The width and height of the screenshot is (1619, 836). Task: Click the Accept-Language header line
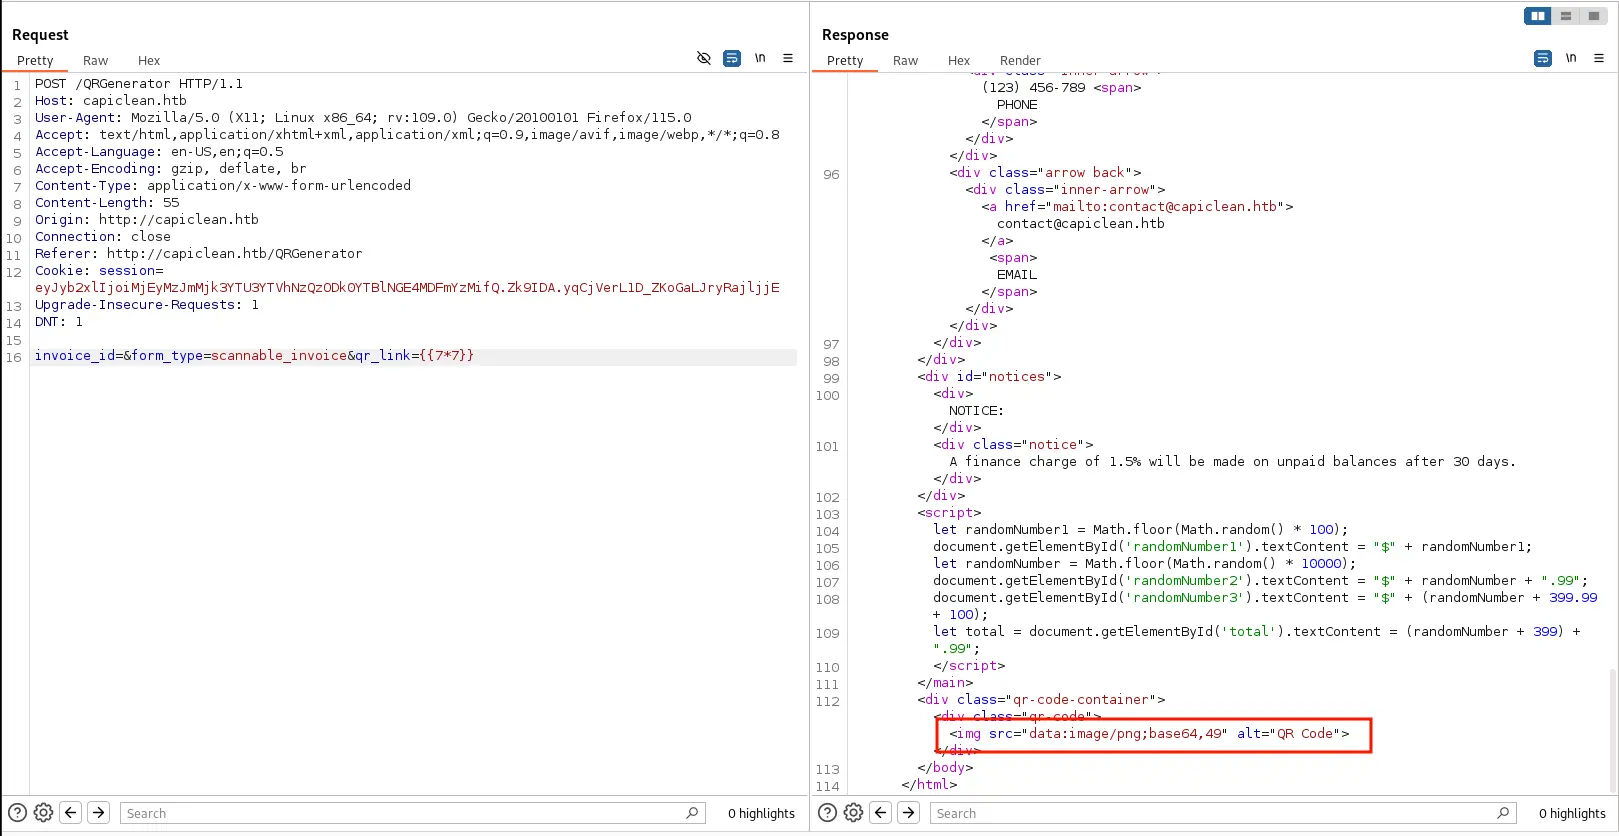click(159, 152)
